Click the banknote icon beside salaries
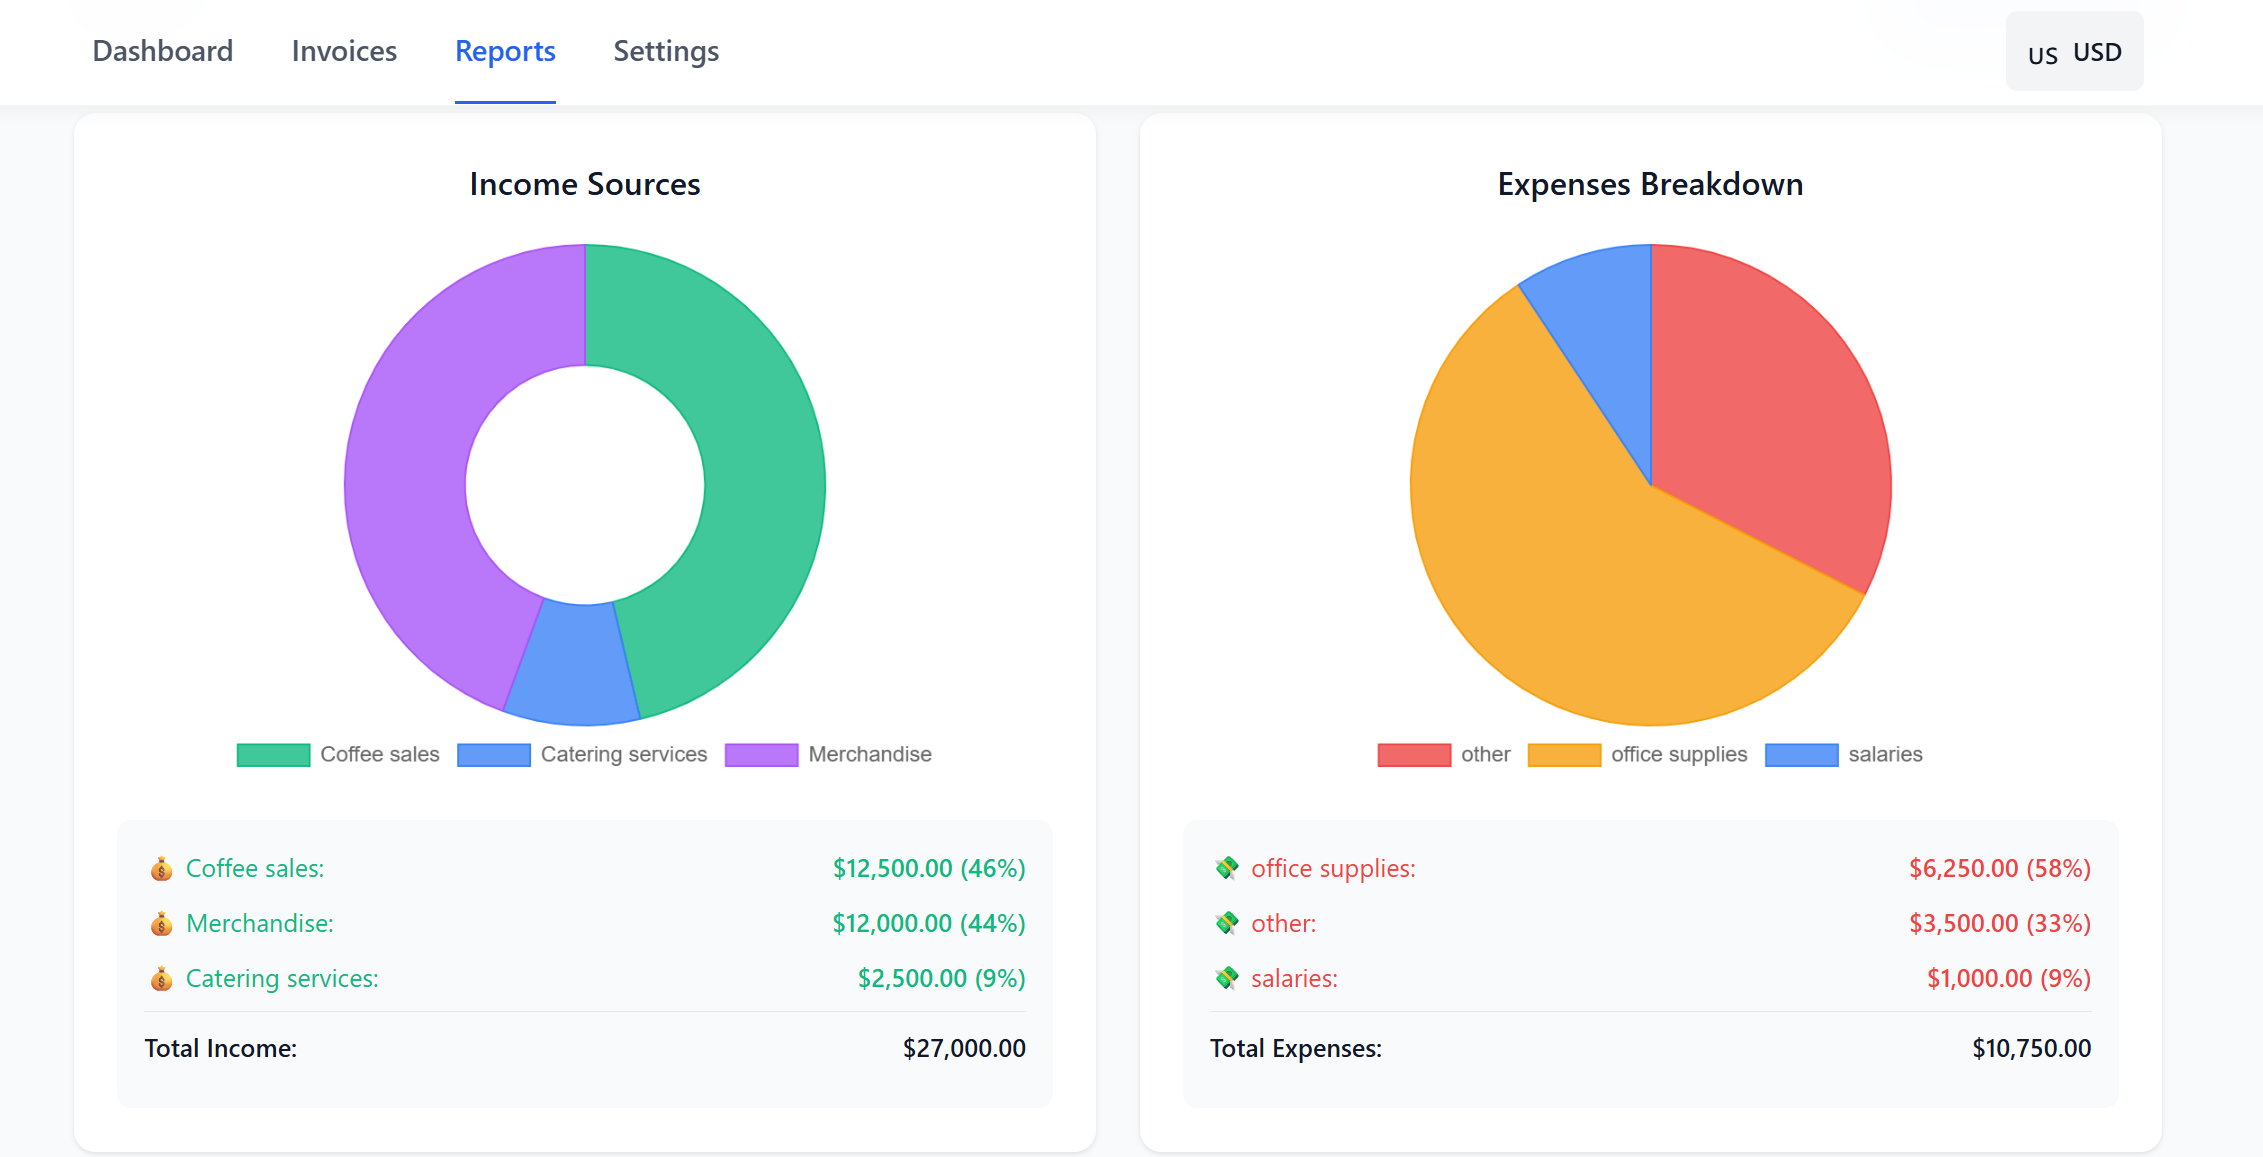This screenshot has height=1157, width=2263. (x=1228, y=979)
